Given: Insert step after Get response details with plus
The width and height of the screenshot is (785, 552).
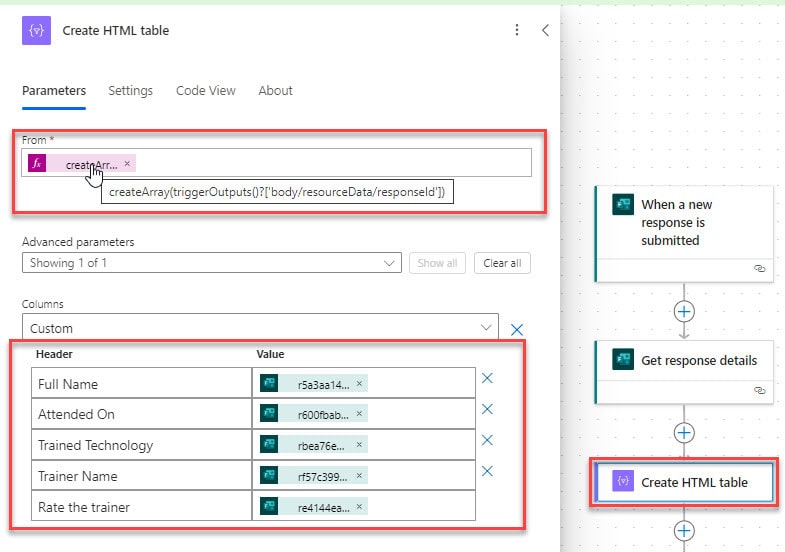Looking at the screenshot, I should [684, 433].
